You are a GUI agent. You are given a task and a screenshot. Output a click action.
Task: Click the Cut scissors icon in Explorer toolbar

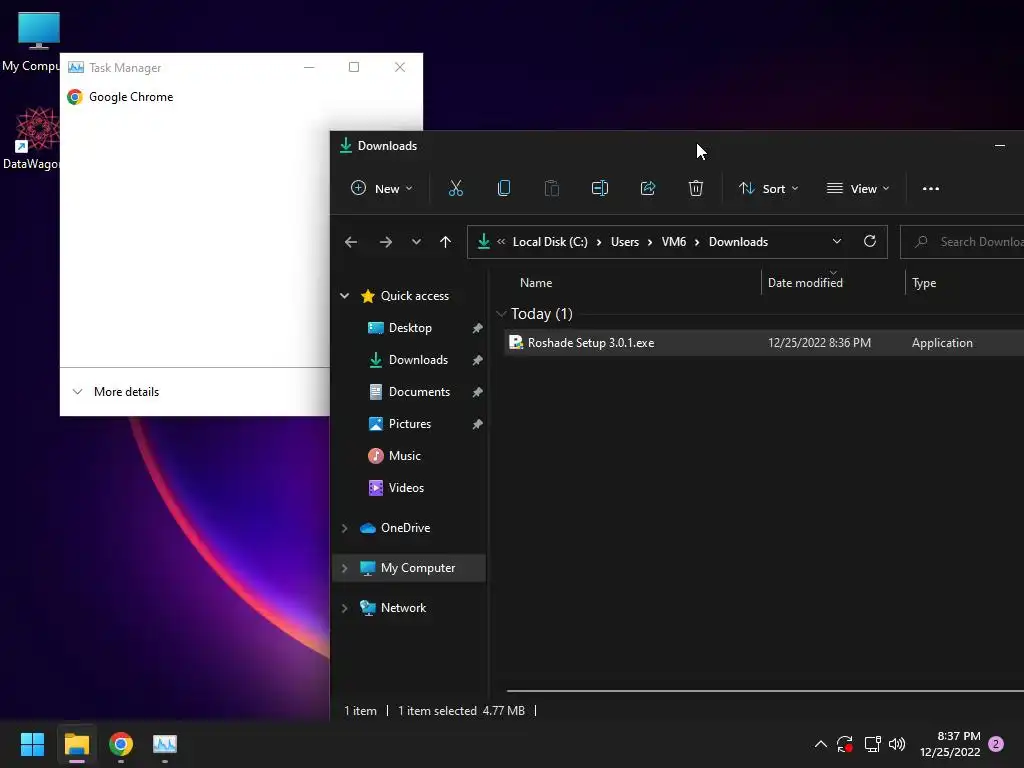(x=456, y=189)
